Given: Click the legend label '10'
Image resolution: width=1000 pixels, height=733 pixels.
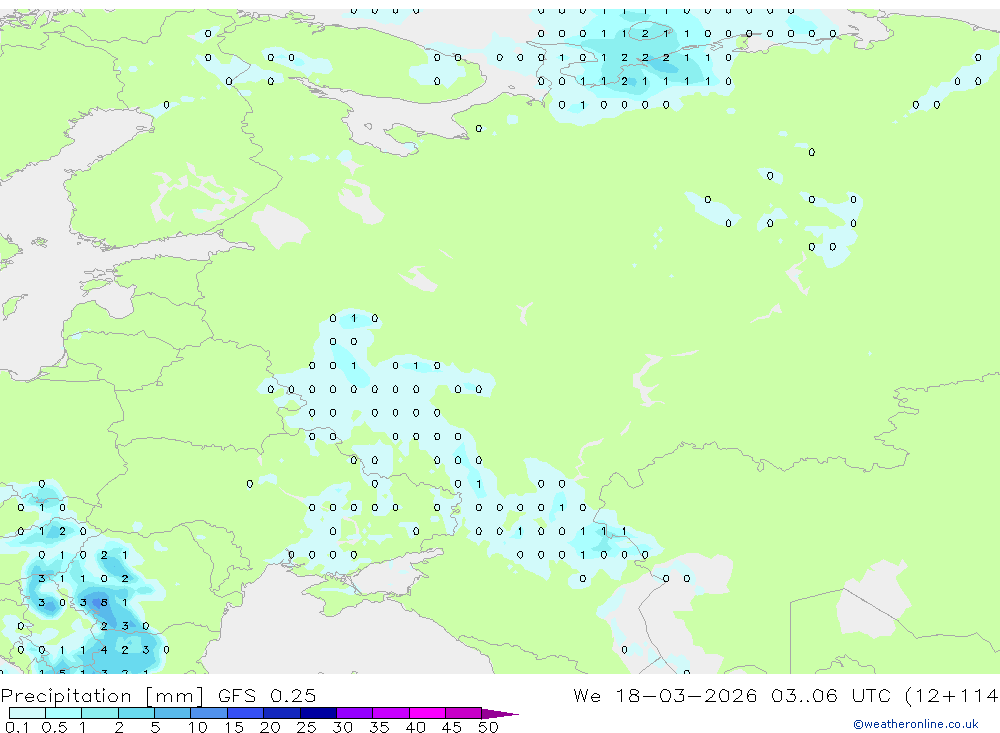Looking at the screenshot, I should (198, 727).
